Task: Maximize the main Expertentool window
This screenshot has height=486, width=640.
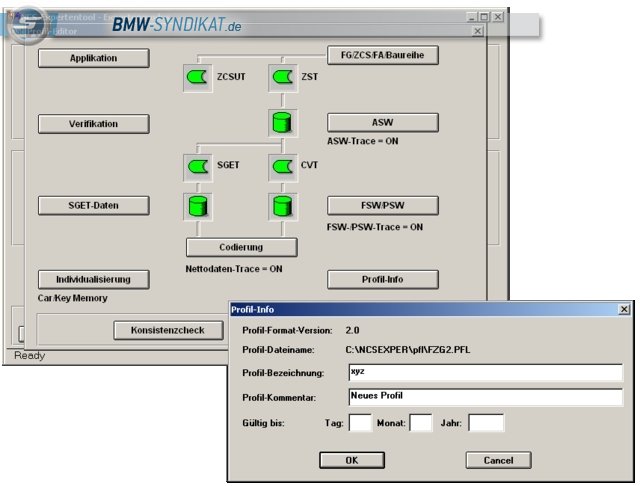Action: pos(484,17)
